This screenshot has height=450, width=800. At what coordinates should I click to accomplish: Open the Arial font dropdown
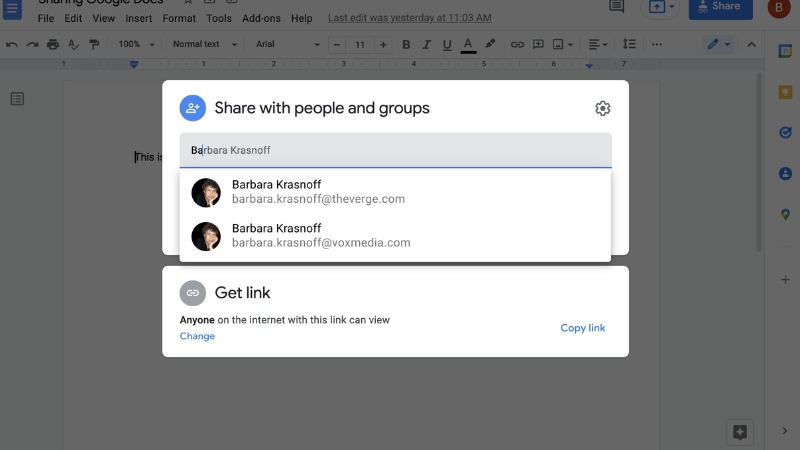pos(287,44)
